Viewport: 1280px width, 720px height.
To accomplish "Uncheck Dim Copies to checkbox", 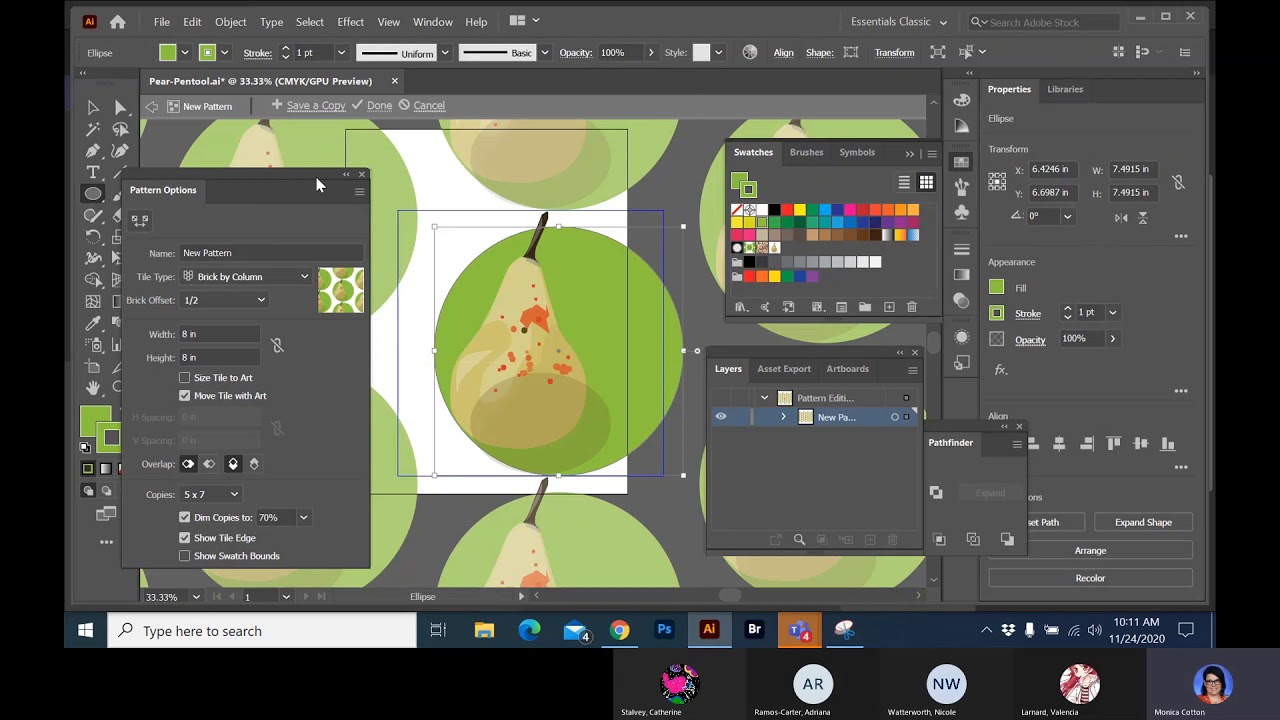I will 185,518.
